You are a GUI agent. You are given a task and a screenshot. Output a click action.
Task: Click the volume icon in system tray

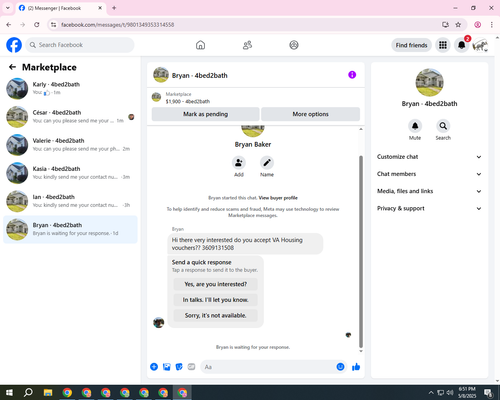[450, 393]
